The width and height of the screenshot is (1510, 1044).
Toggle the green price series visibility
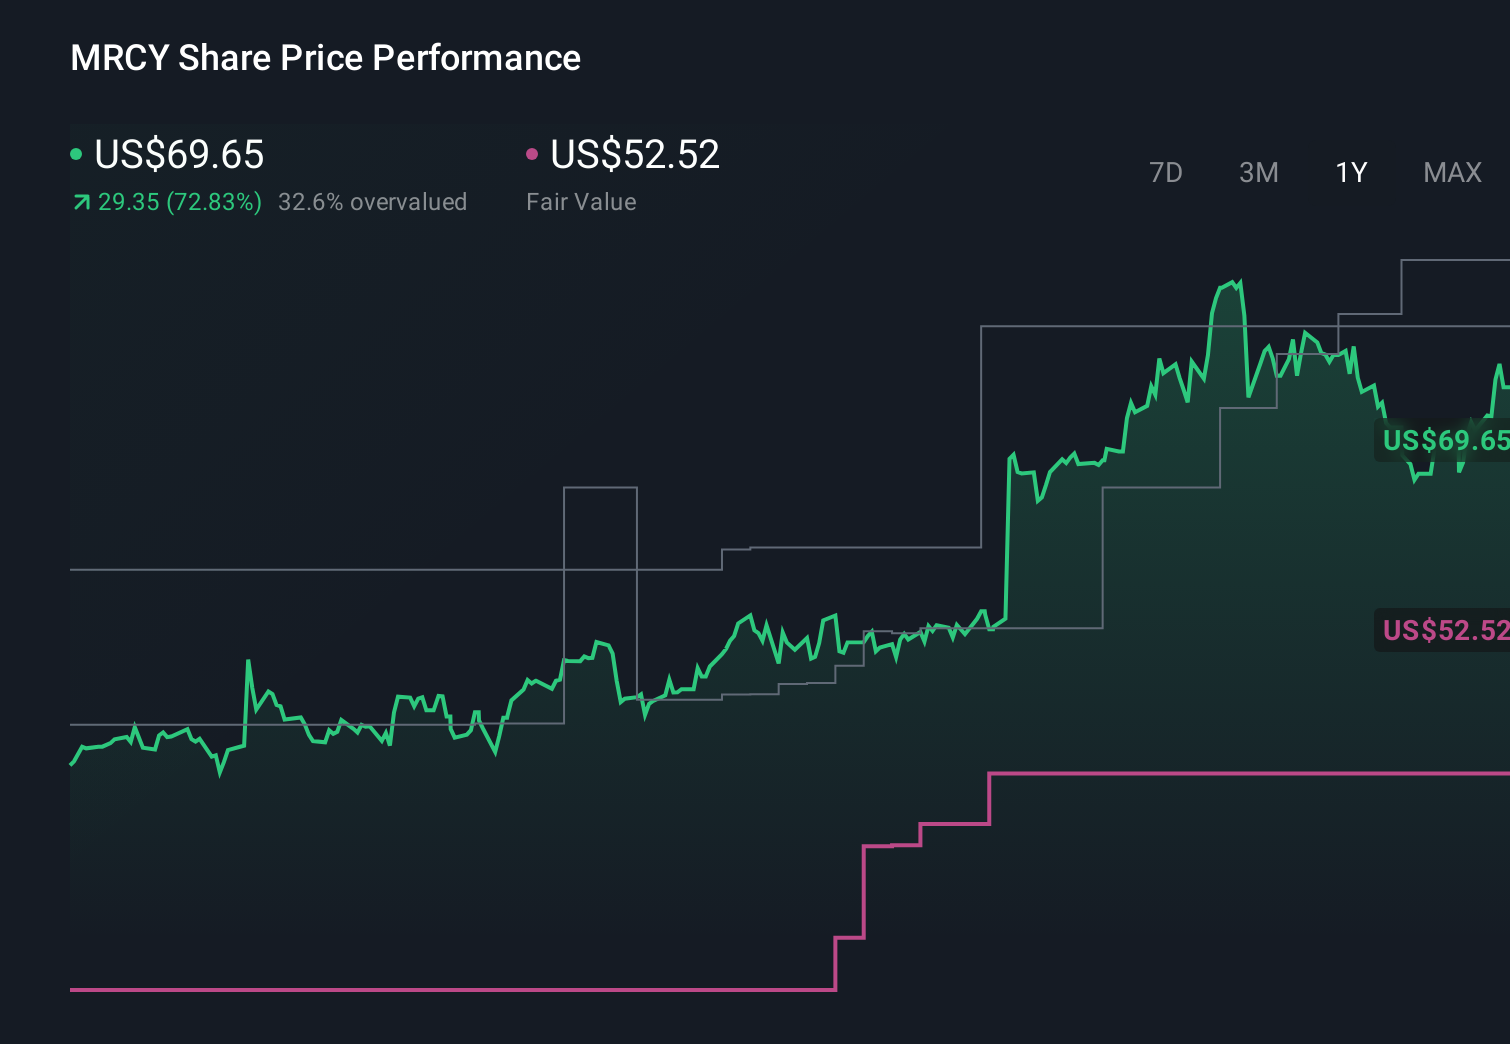(x=77, y=154)
